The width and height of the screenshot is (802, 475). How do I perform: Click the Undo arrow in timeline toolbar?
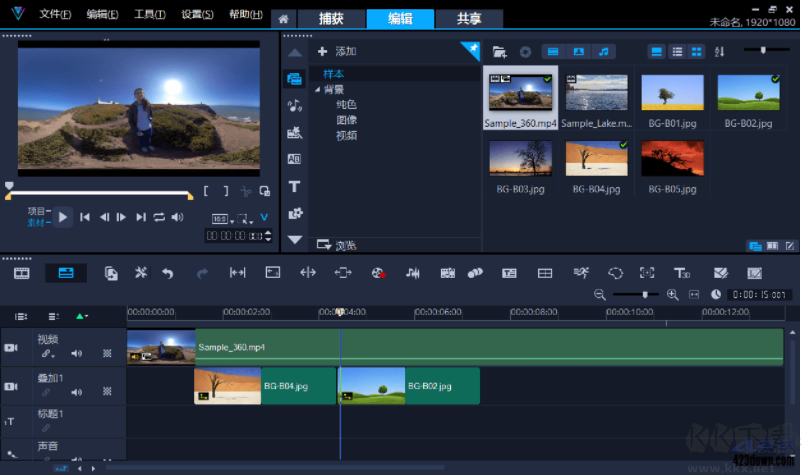pos(168,272)
